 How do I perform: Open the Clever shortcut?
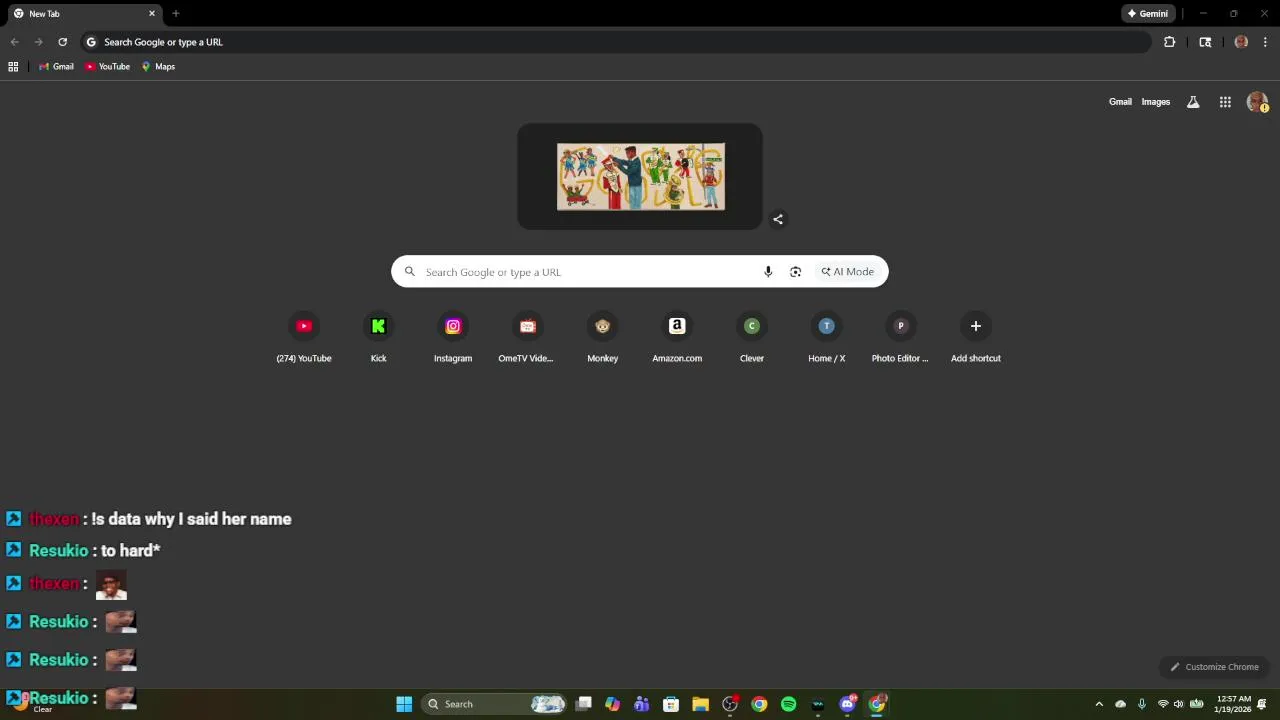(752, 338)
